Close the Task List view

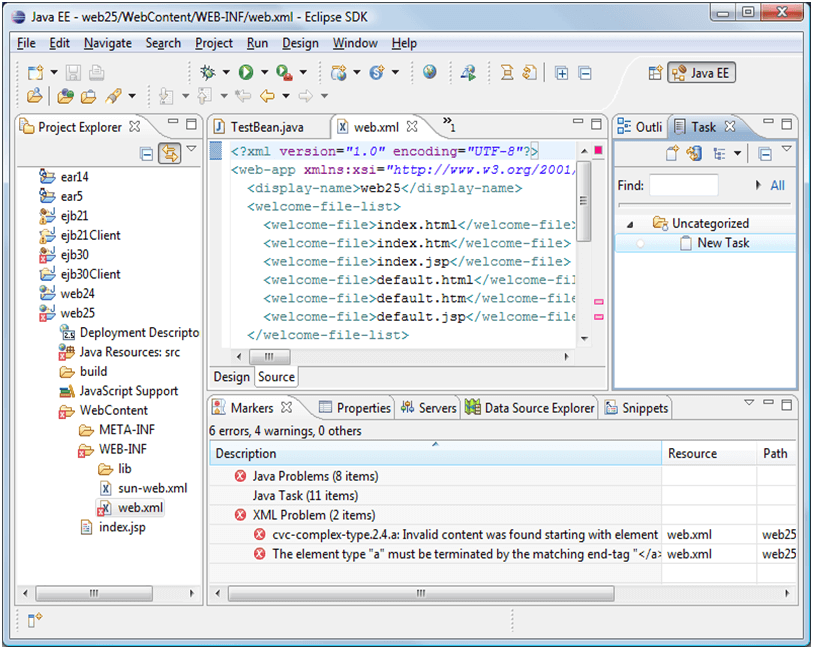point(730,126)
